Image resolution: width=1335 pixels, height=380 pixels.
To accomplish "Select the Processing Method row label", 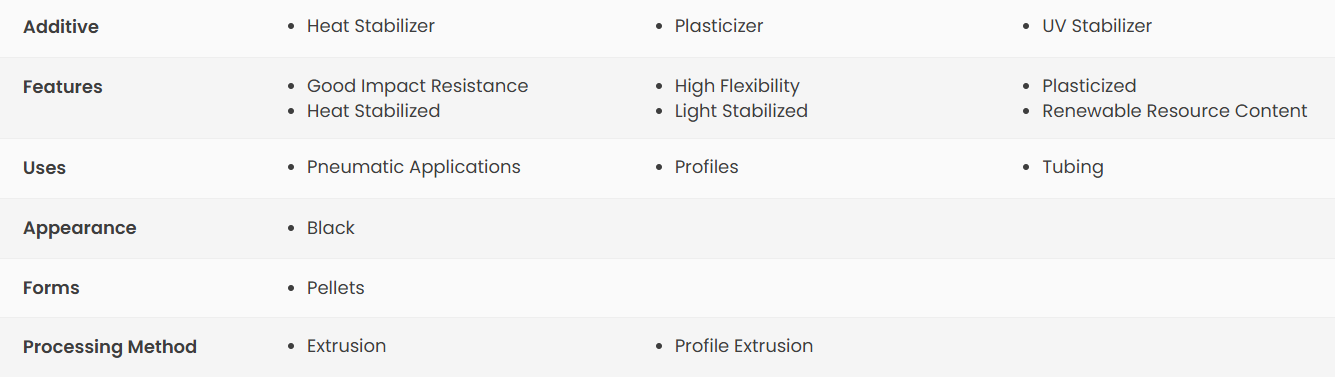I will tap(110, 347).
